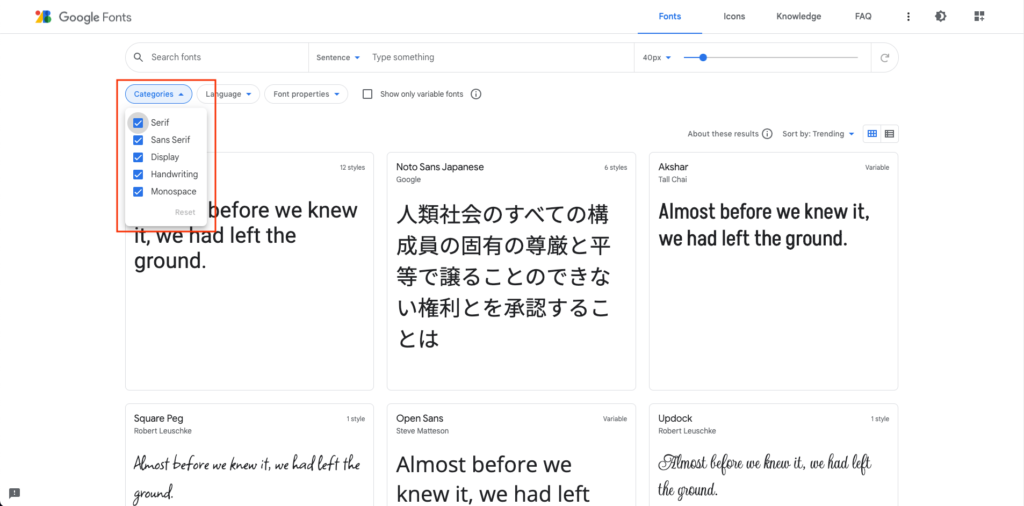
Task: Click the '6 styles' label
Action: [x=615, y=168]
